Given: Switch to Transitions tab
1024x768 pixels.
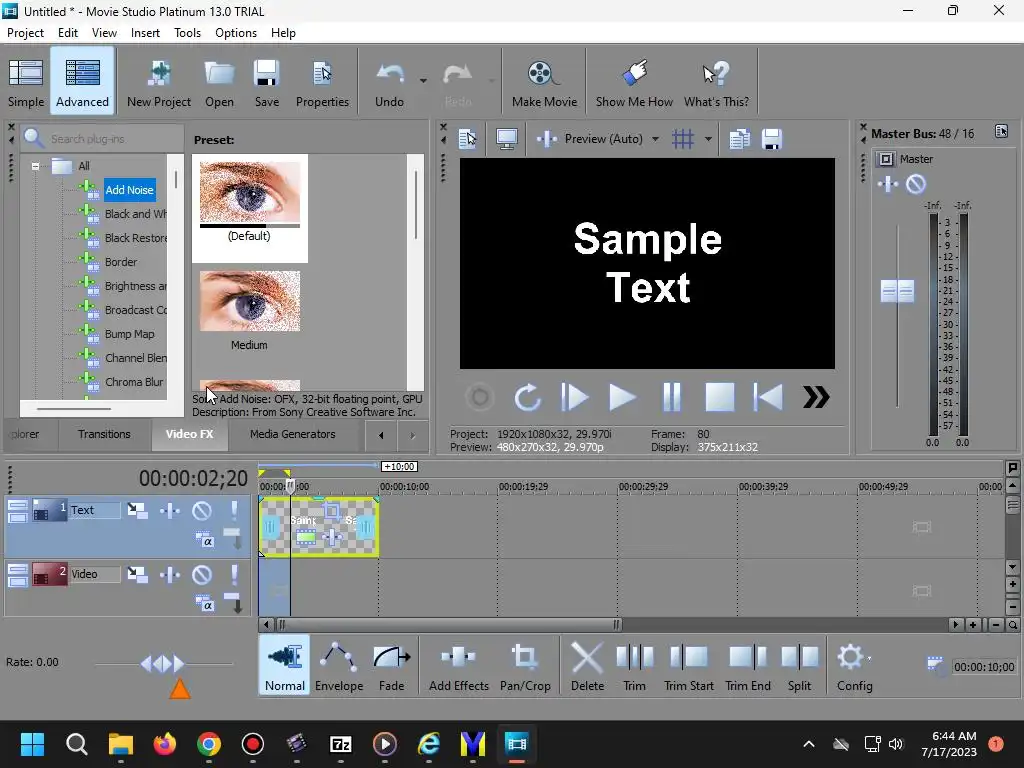Looking at the screenshot, I should 104,434.
